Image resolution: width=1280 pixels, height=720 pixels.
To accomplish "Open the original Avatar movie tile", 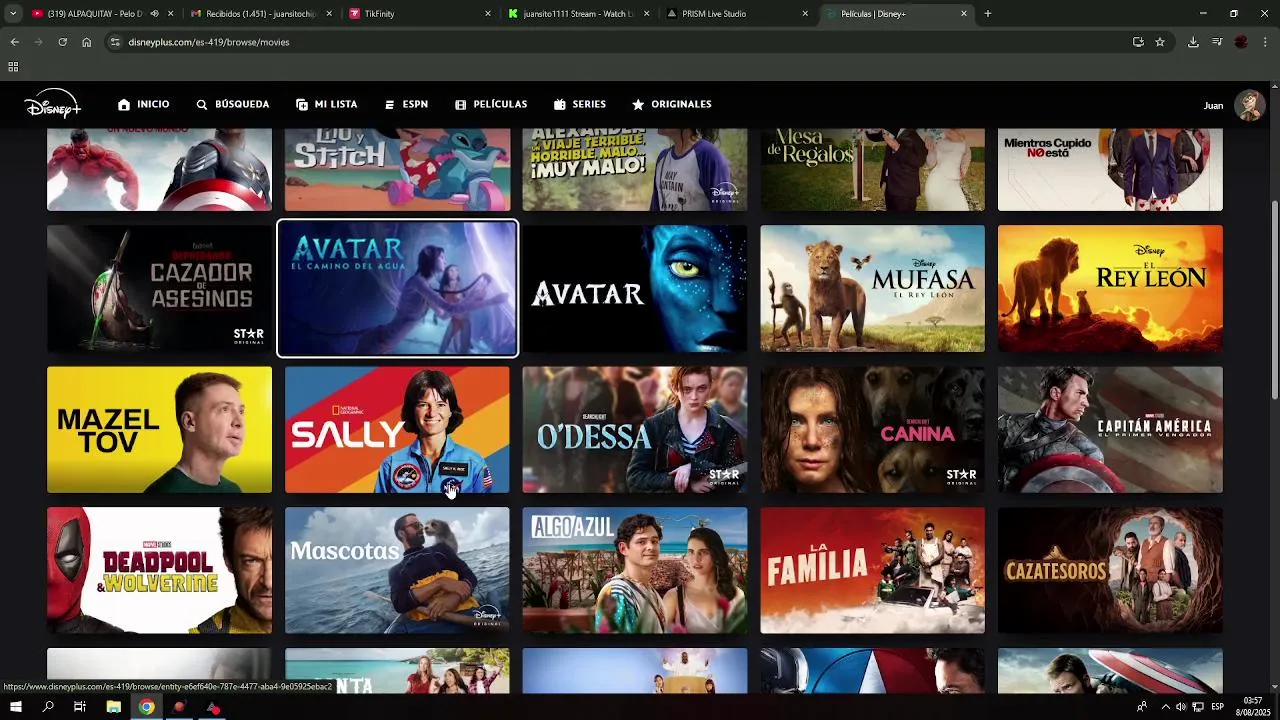I will (x=635, y=288).
